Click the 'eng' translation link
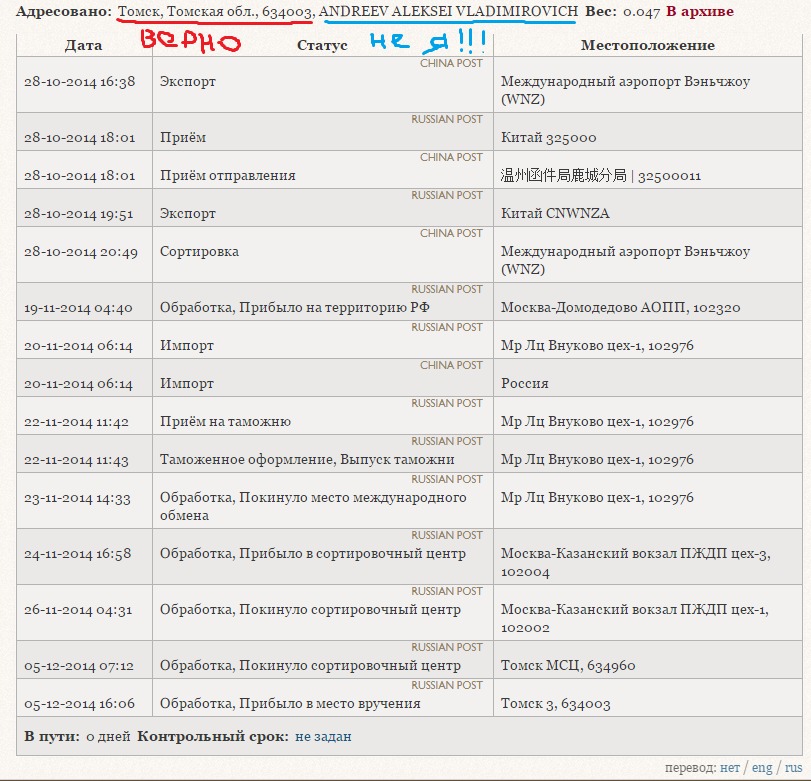 coord(762,768)
